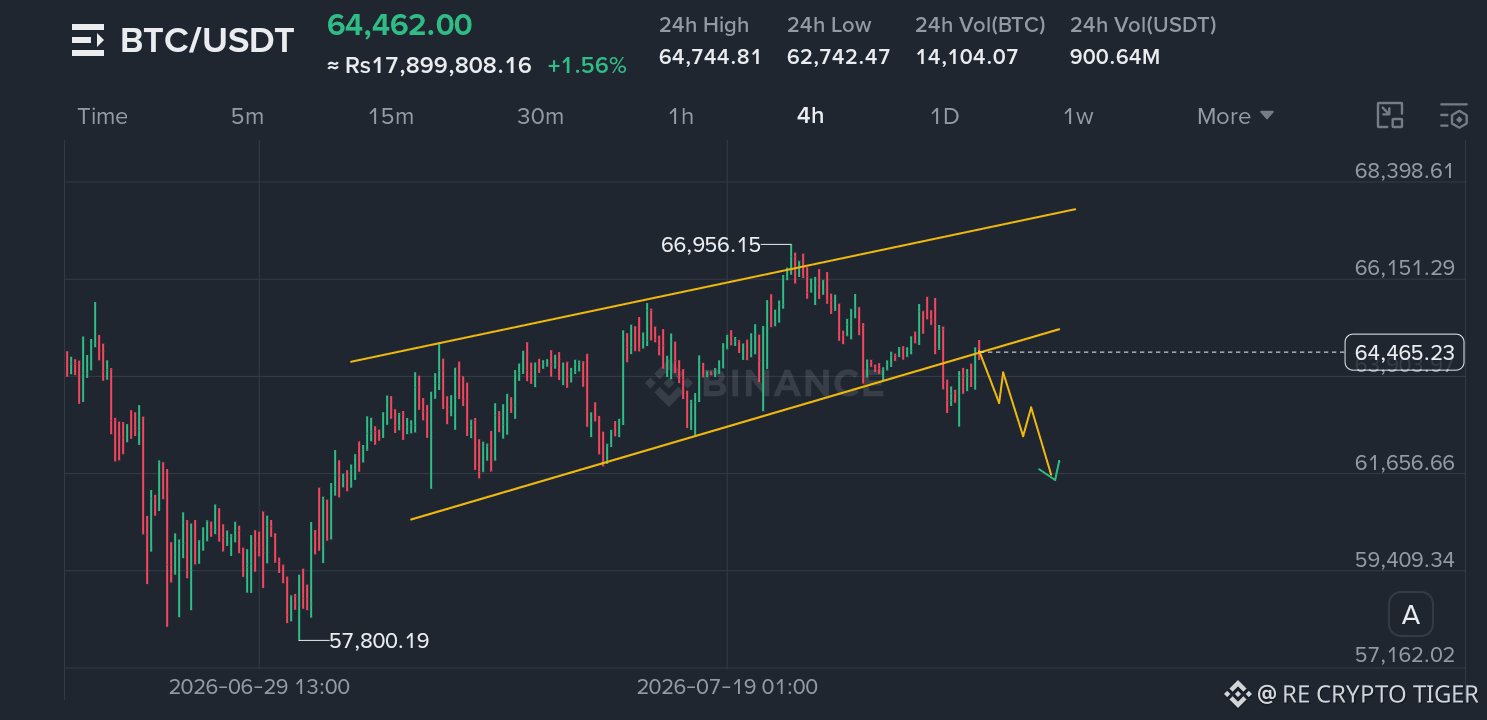Screen dimensions: 1487x720
Task: Click the 24h Low value 62,742.47
Action: (838, 57)
